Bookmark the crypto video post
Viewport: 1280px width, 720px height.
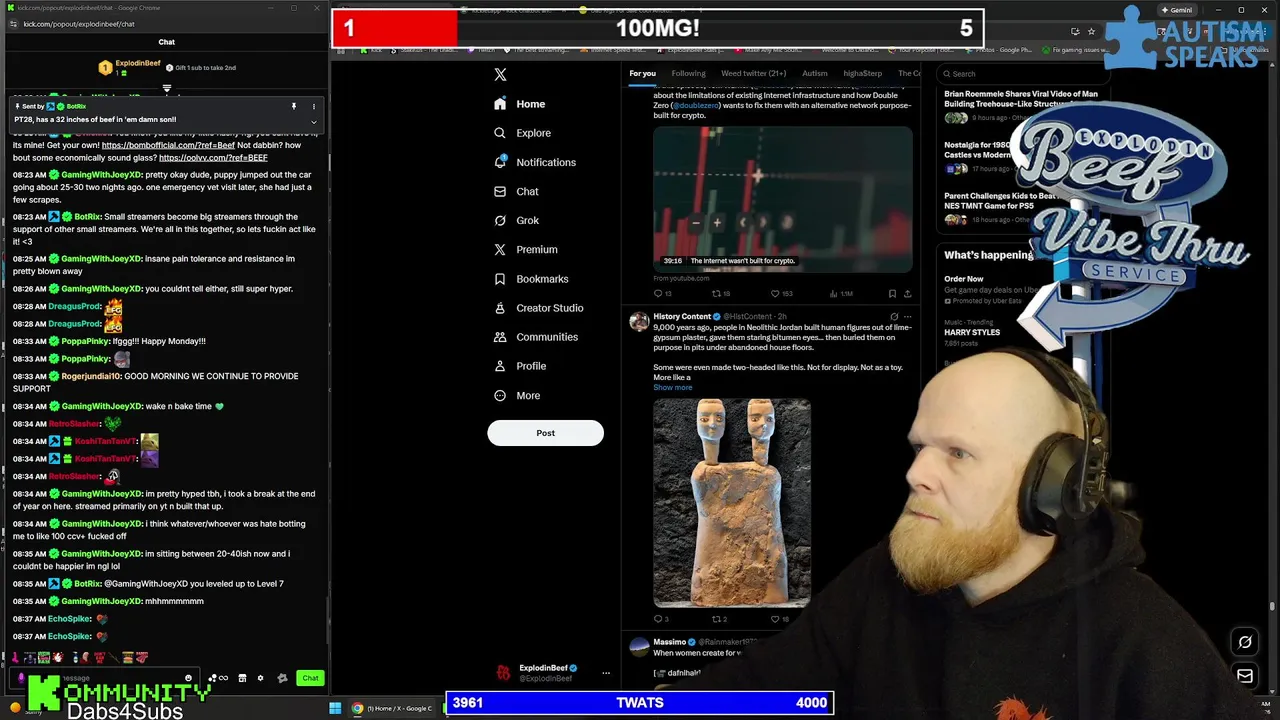point(892,294)
